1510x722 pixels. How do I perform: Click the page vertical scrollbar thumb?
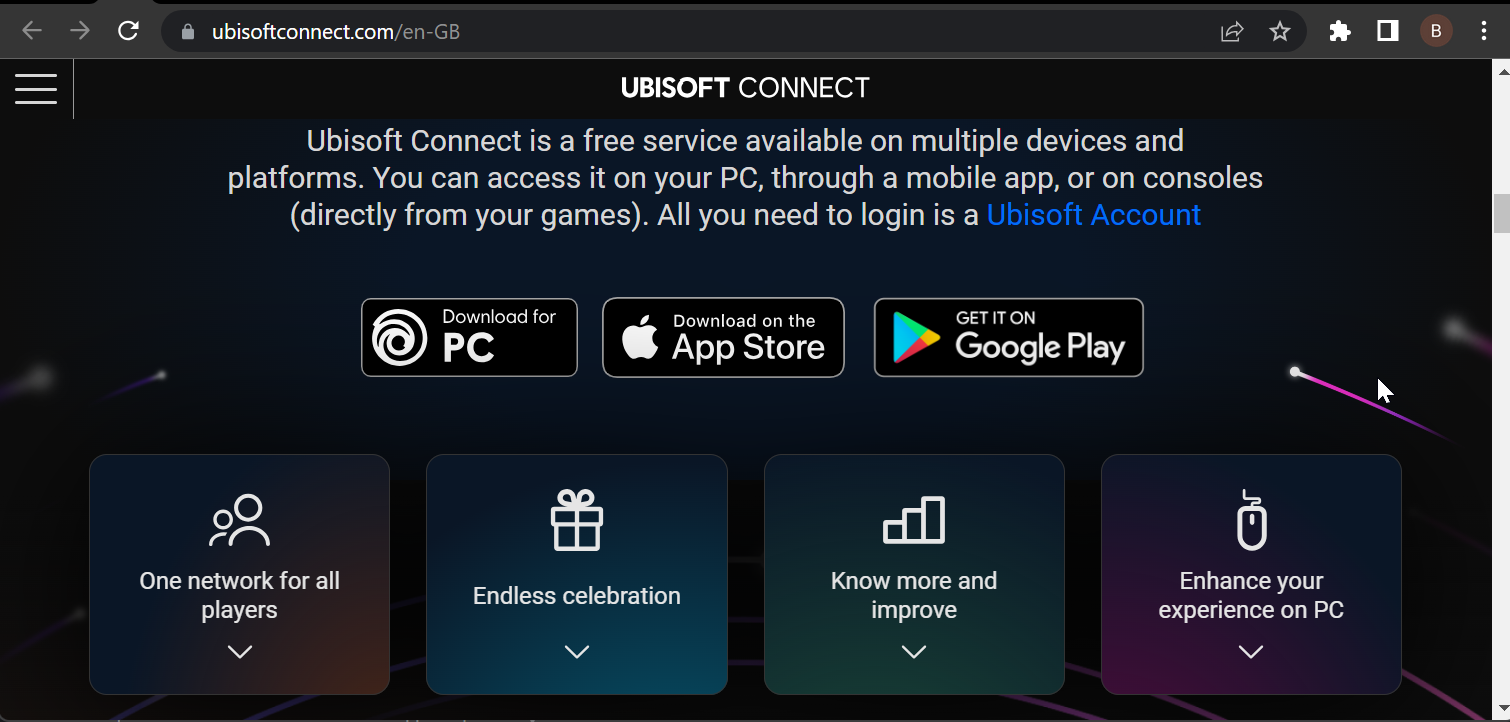coord(1501,214)
